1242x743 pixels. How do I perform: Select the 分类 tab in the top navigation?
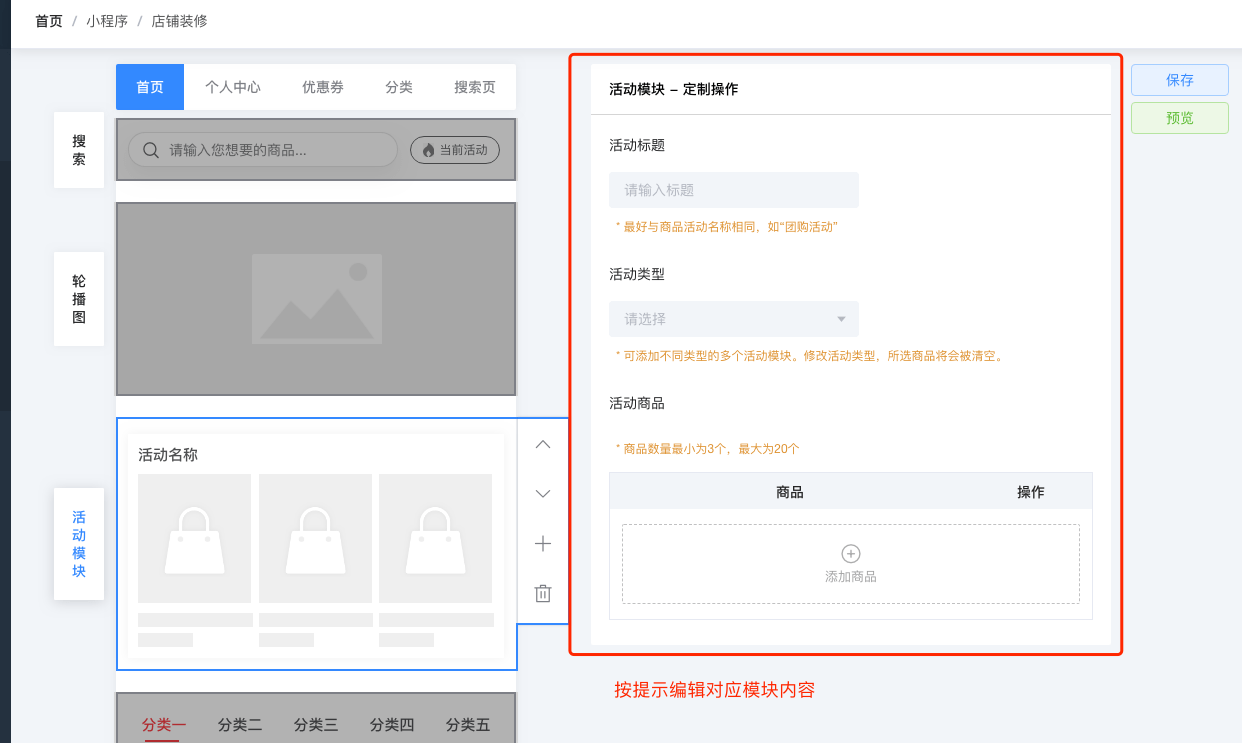(399, 87)
